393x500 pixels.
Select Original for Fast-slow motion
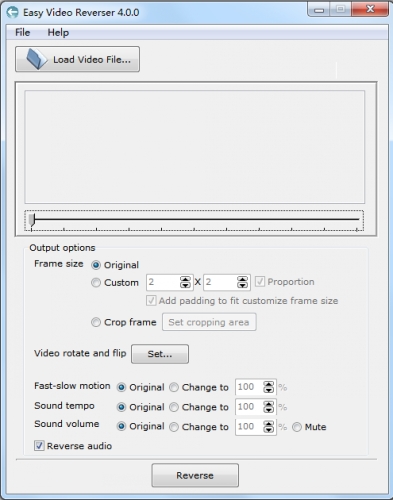121,387
